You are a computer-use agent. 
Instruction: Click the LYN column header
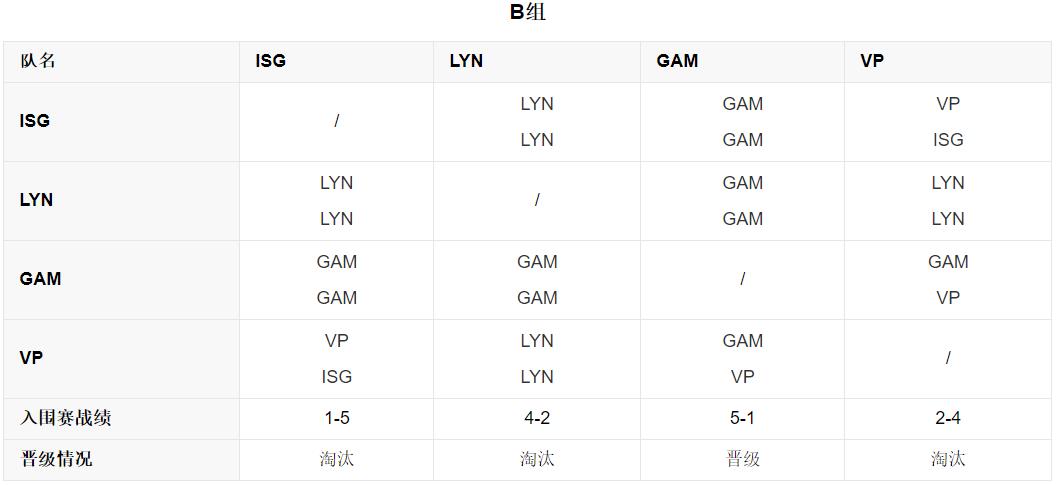click(466, 61)
